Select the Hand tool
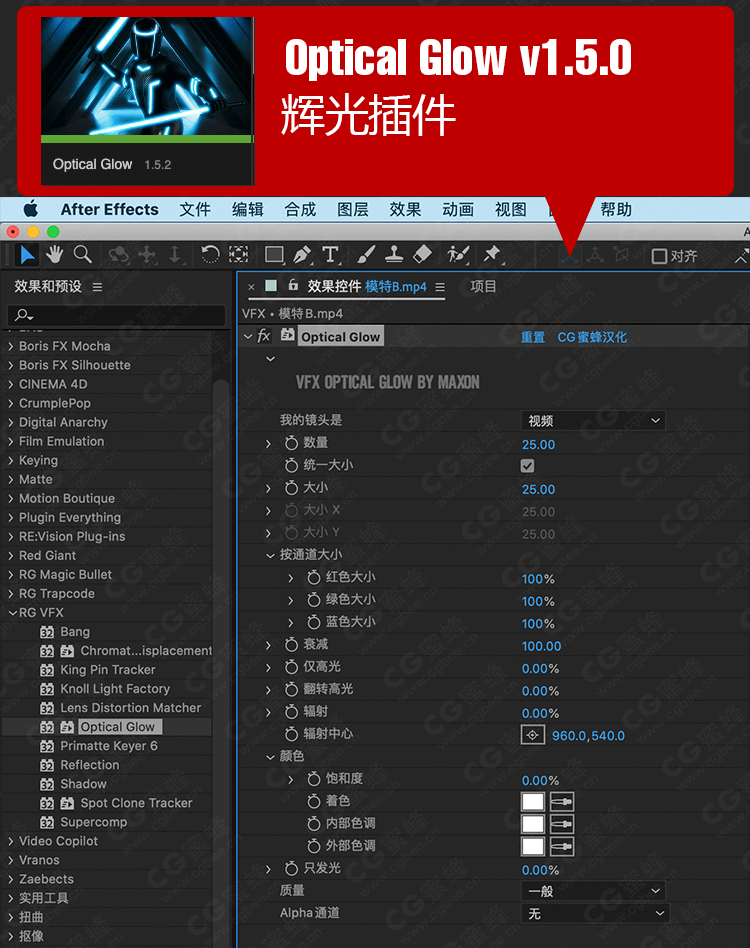This screenshot has width=750, height=948. 55,255
